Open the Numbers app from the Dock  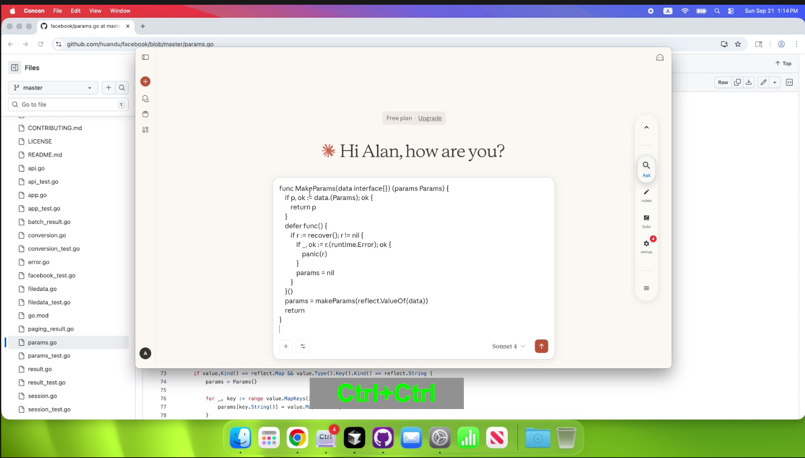point(468,437)
